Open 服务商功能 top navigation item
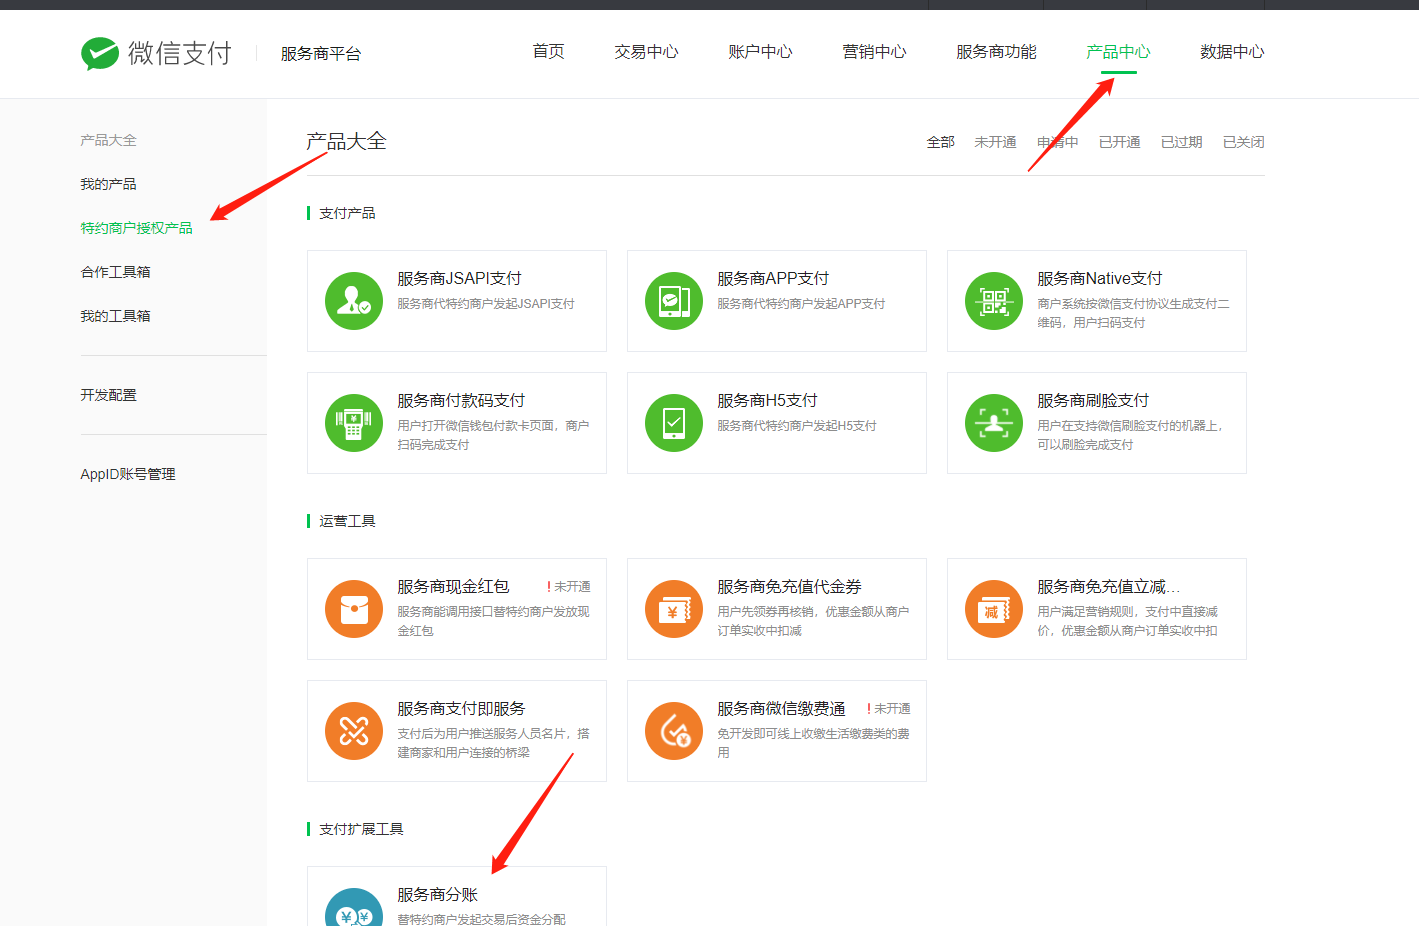This screenshot has width=1419, height=926. 997,52
